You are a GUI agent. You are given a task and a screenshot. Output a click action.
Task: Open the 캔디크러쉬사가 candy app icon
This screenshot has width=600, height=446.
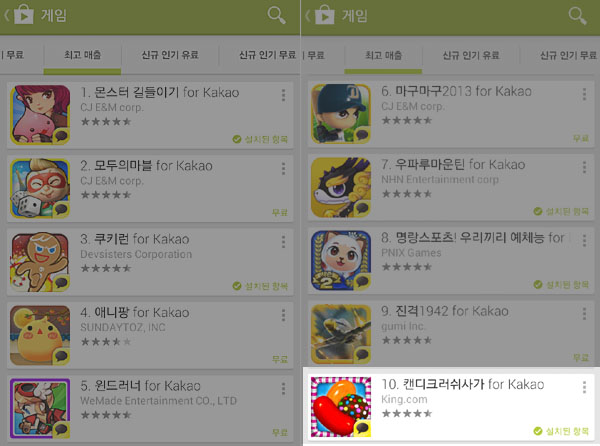[x=341, y=407]
